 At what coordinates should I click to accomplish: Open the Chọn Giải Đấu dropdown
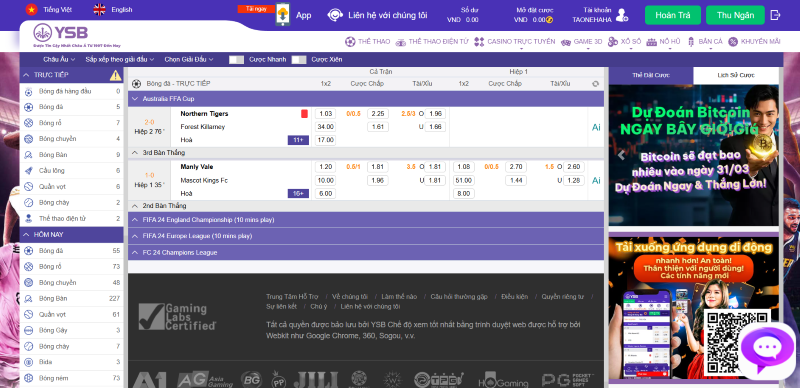[x=189, y=59]
